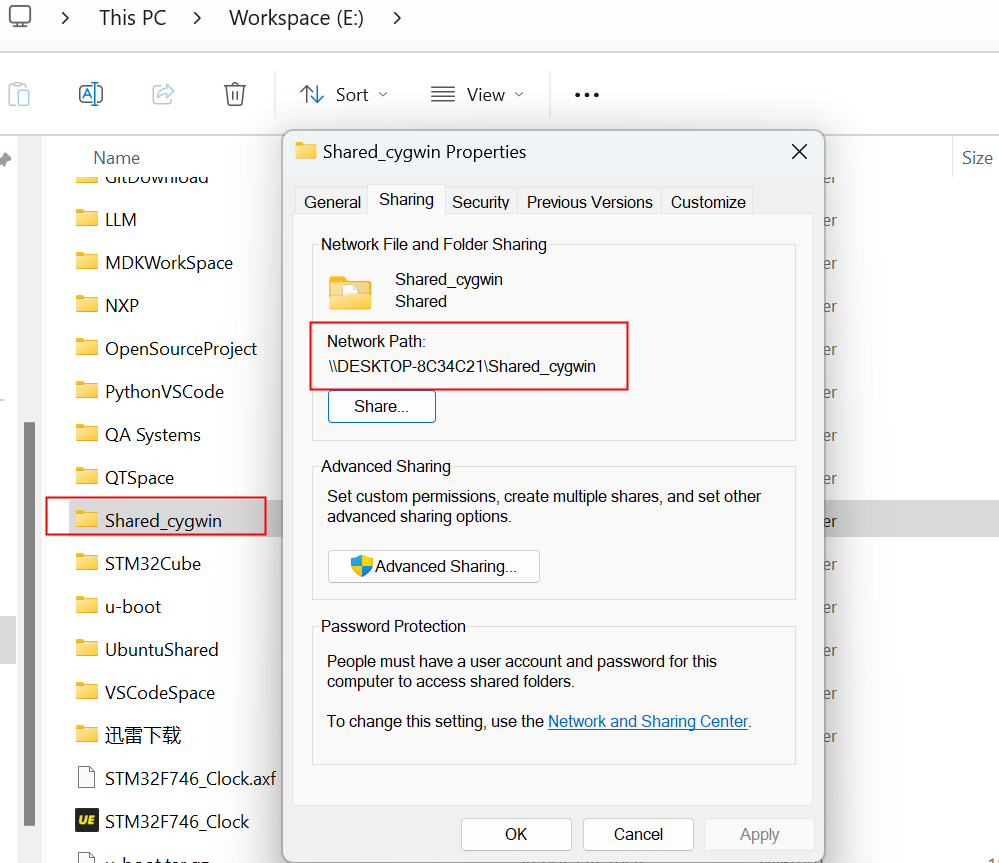Open the View dropdown menu
The height and width of the screenshot is (863, 999).
[477, 94]
